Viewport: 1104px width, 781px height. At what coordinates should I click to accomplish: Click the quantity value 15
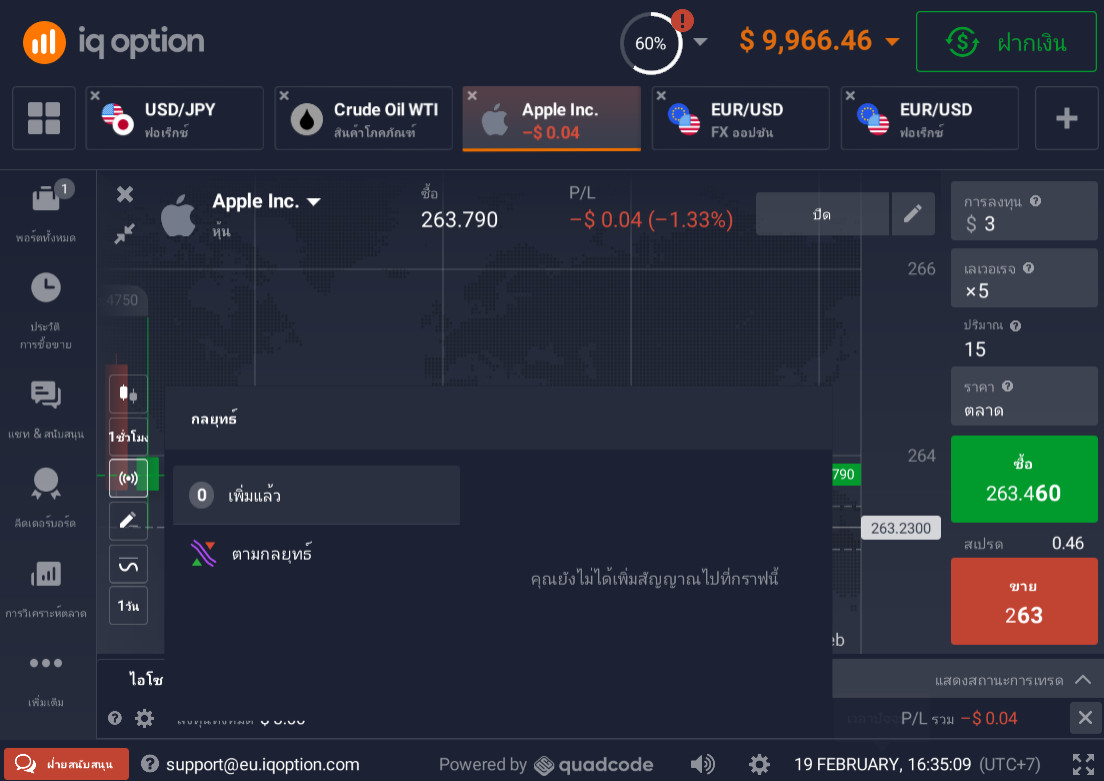[x=975, y=349]
